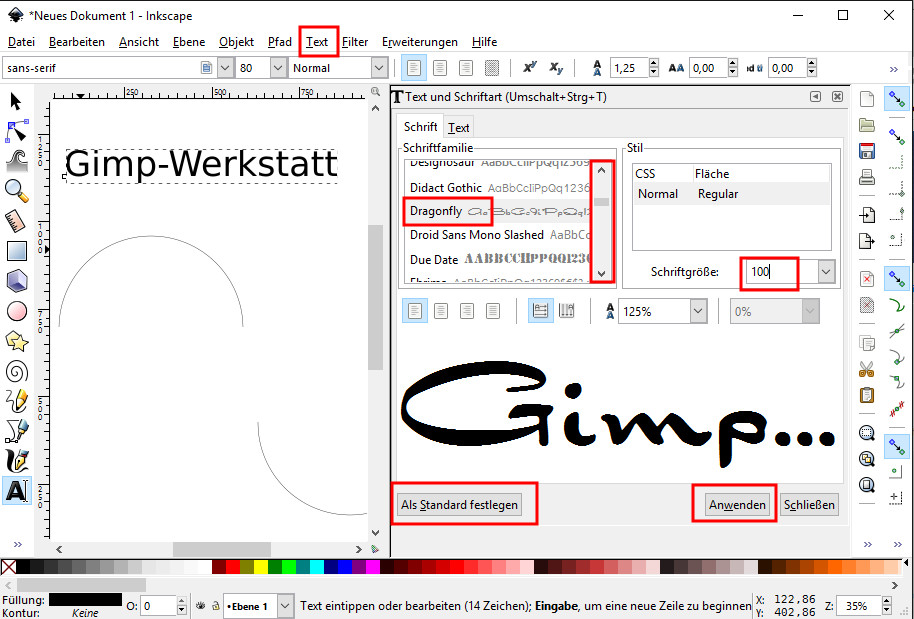Click the import icon
Screen dimensions: 914x619
(867, 215)
